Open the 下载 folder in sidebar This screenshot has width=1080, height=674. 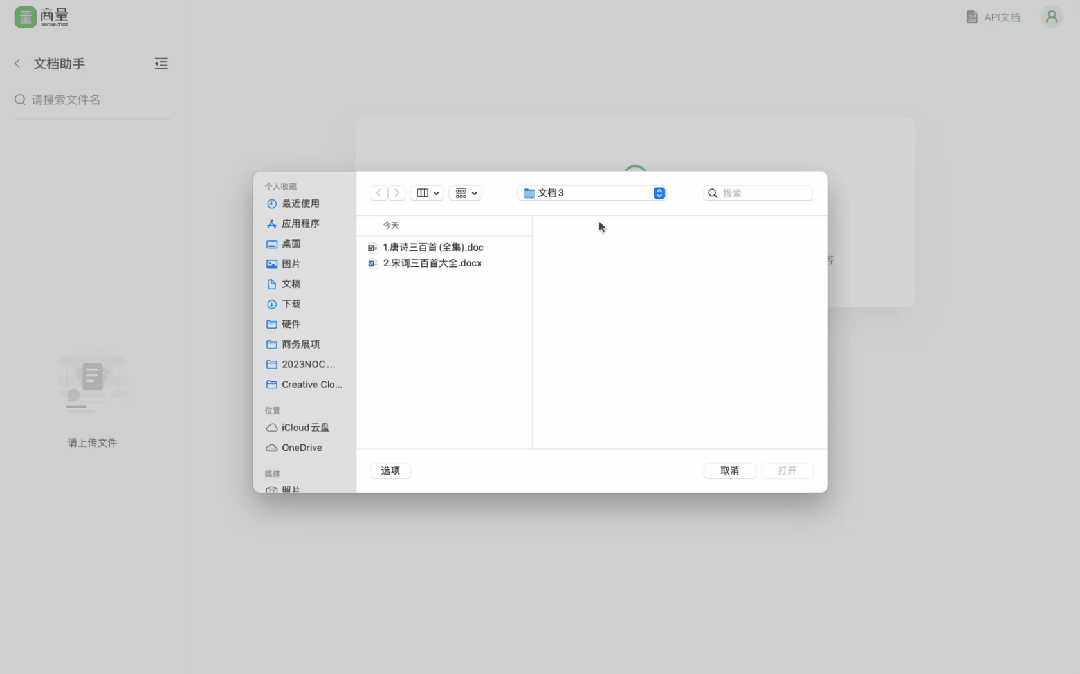291,304
